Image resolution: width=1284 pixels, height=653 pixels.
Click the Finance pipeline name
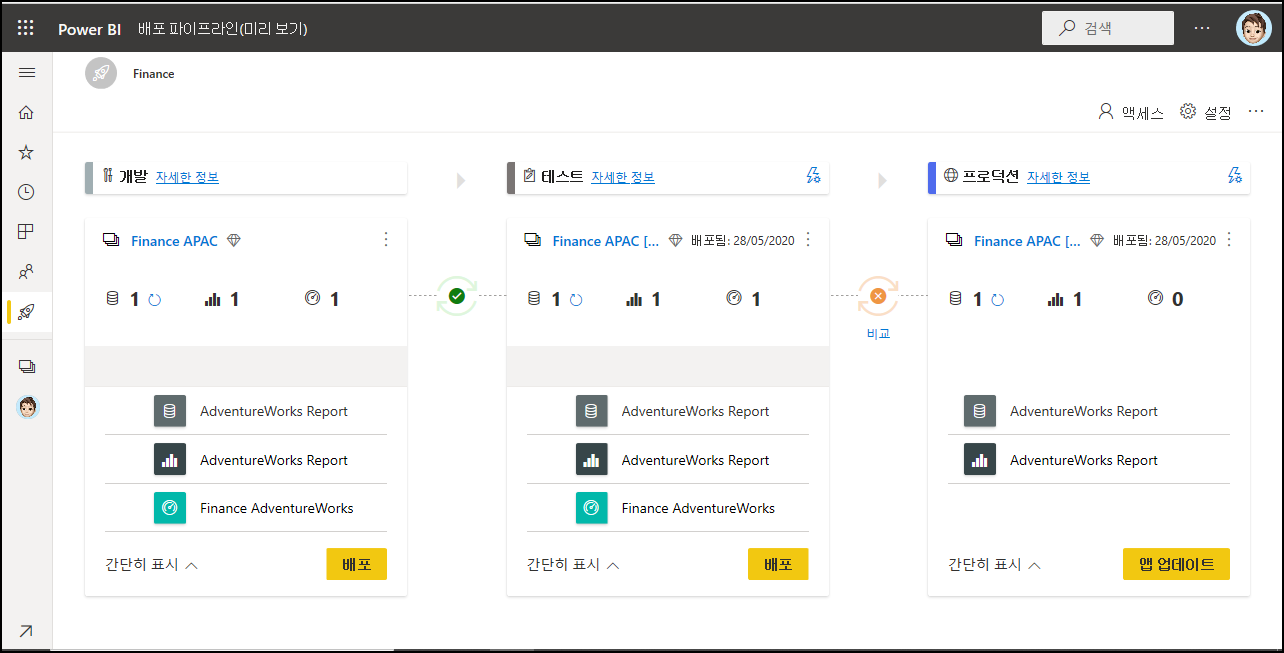click(154, 74)
